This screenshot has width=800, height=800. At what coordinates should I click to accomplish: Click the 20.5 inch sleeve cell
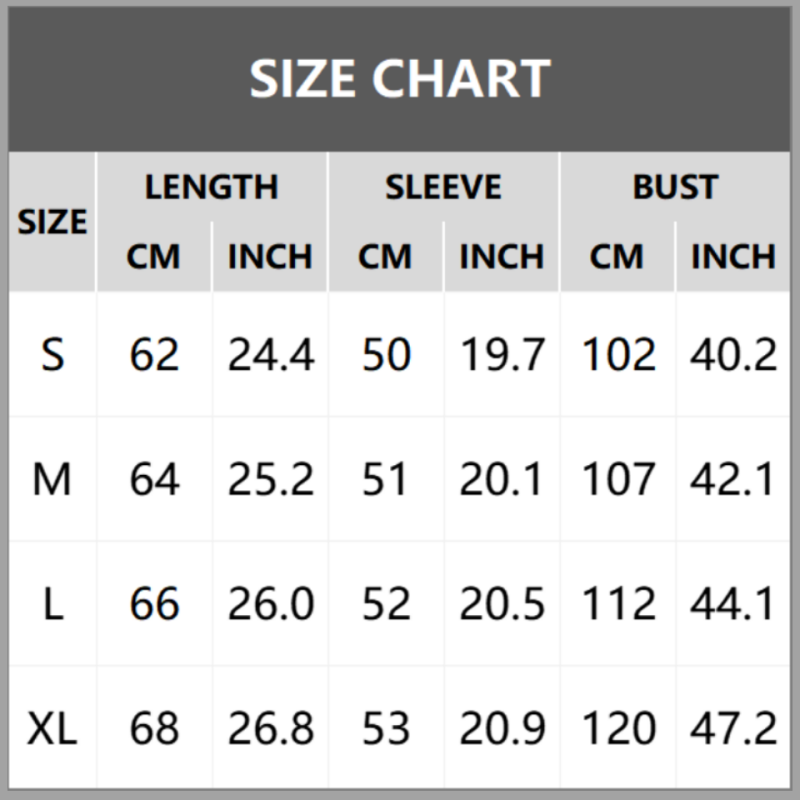point(501,605)
